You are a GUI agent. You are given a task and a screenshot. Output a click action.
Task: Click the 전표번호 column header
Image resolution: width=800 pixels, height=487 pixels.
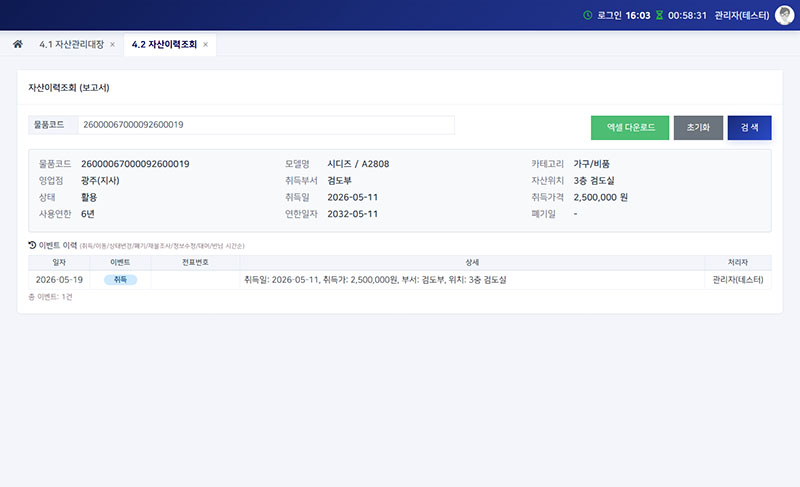pyautogui.click(x=195, y=262)
